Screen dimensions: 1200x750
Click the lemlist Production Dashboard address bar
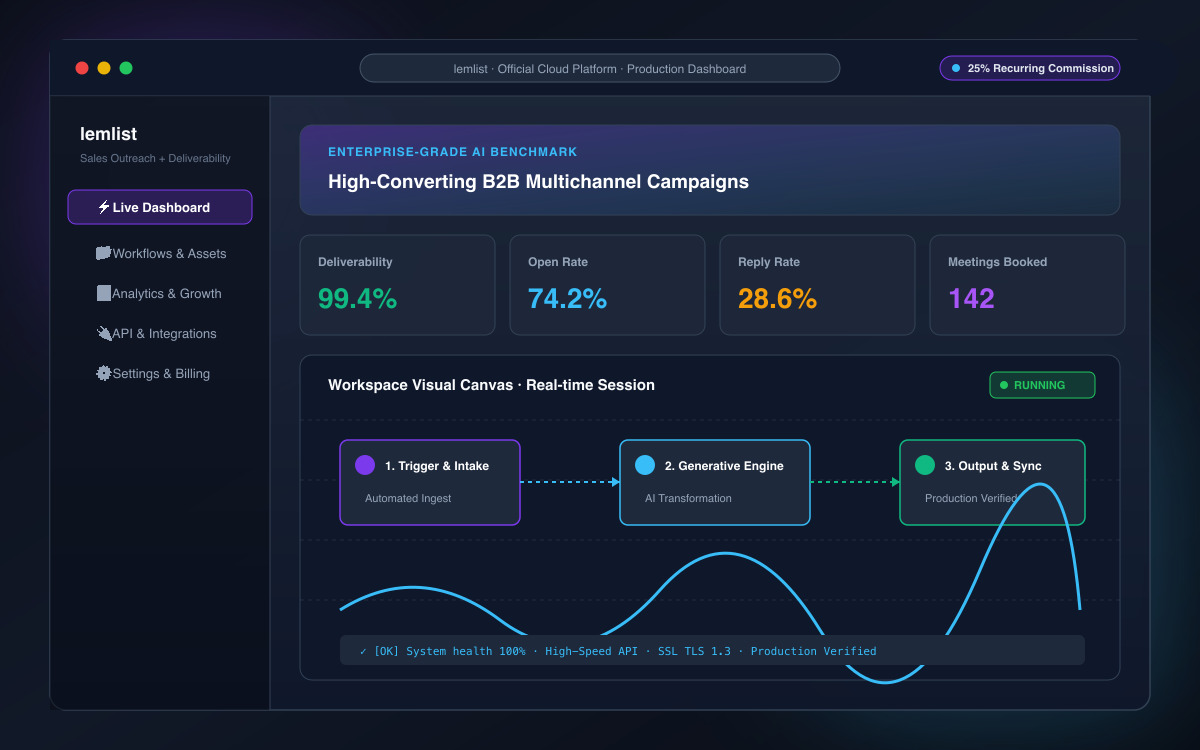(600, 68)
